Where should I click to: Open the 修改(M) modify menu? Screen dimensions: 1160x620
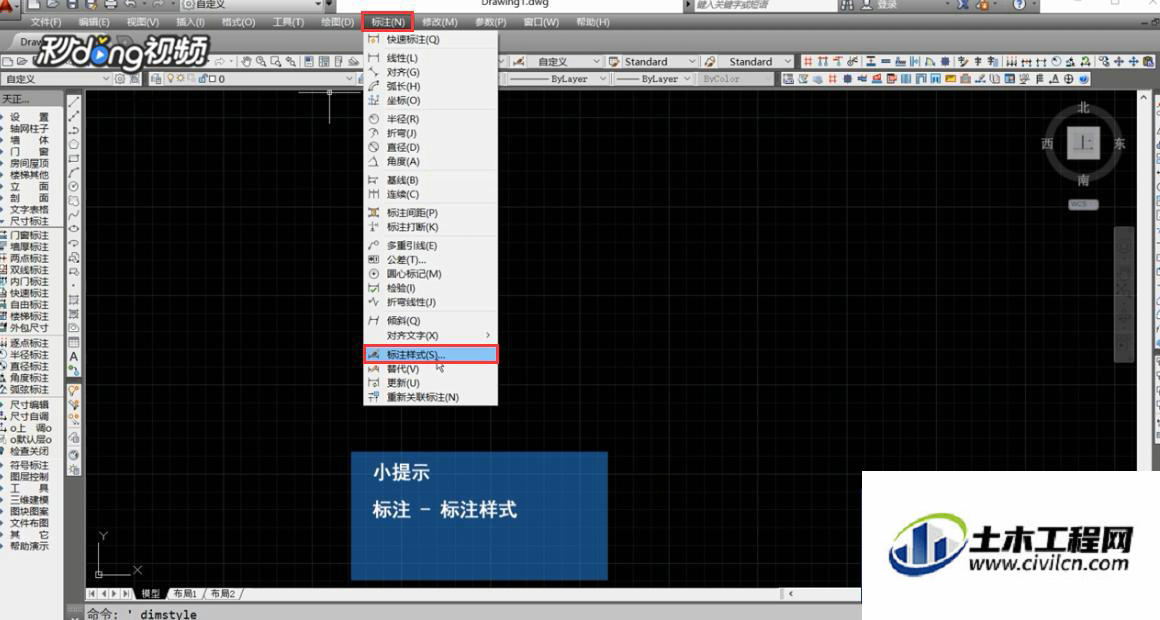(439, 22)
